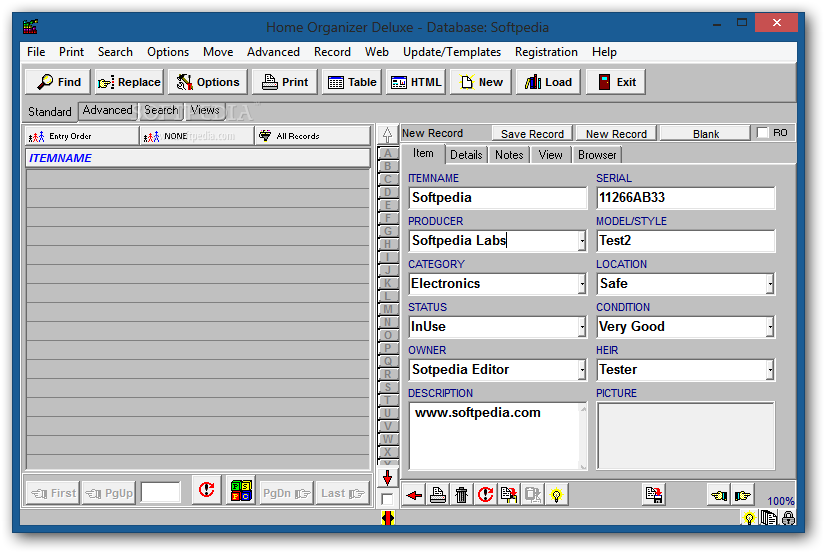Click the empty PICTURE box

(686, 436)
